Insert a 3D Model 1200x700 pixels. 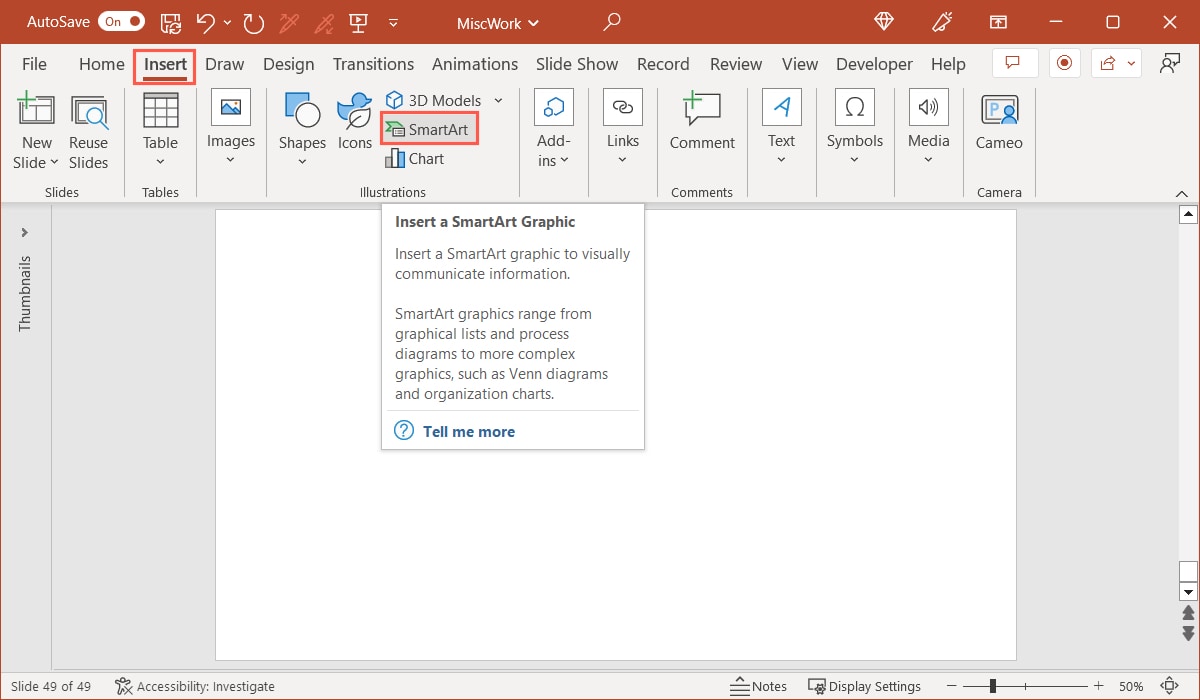coord(434,100)
